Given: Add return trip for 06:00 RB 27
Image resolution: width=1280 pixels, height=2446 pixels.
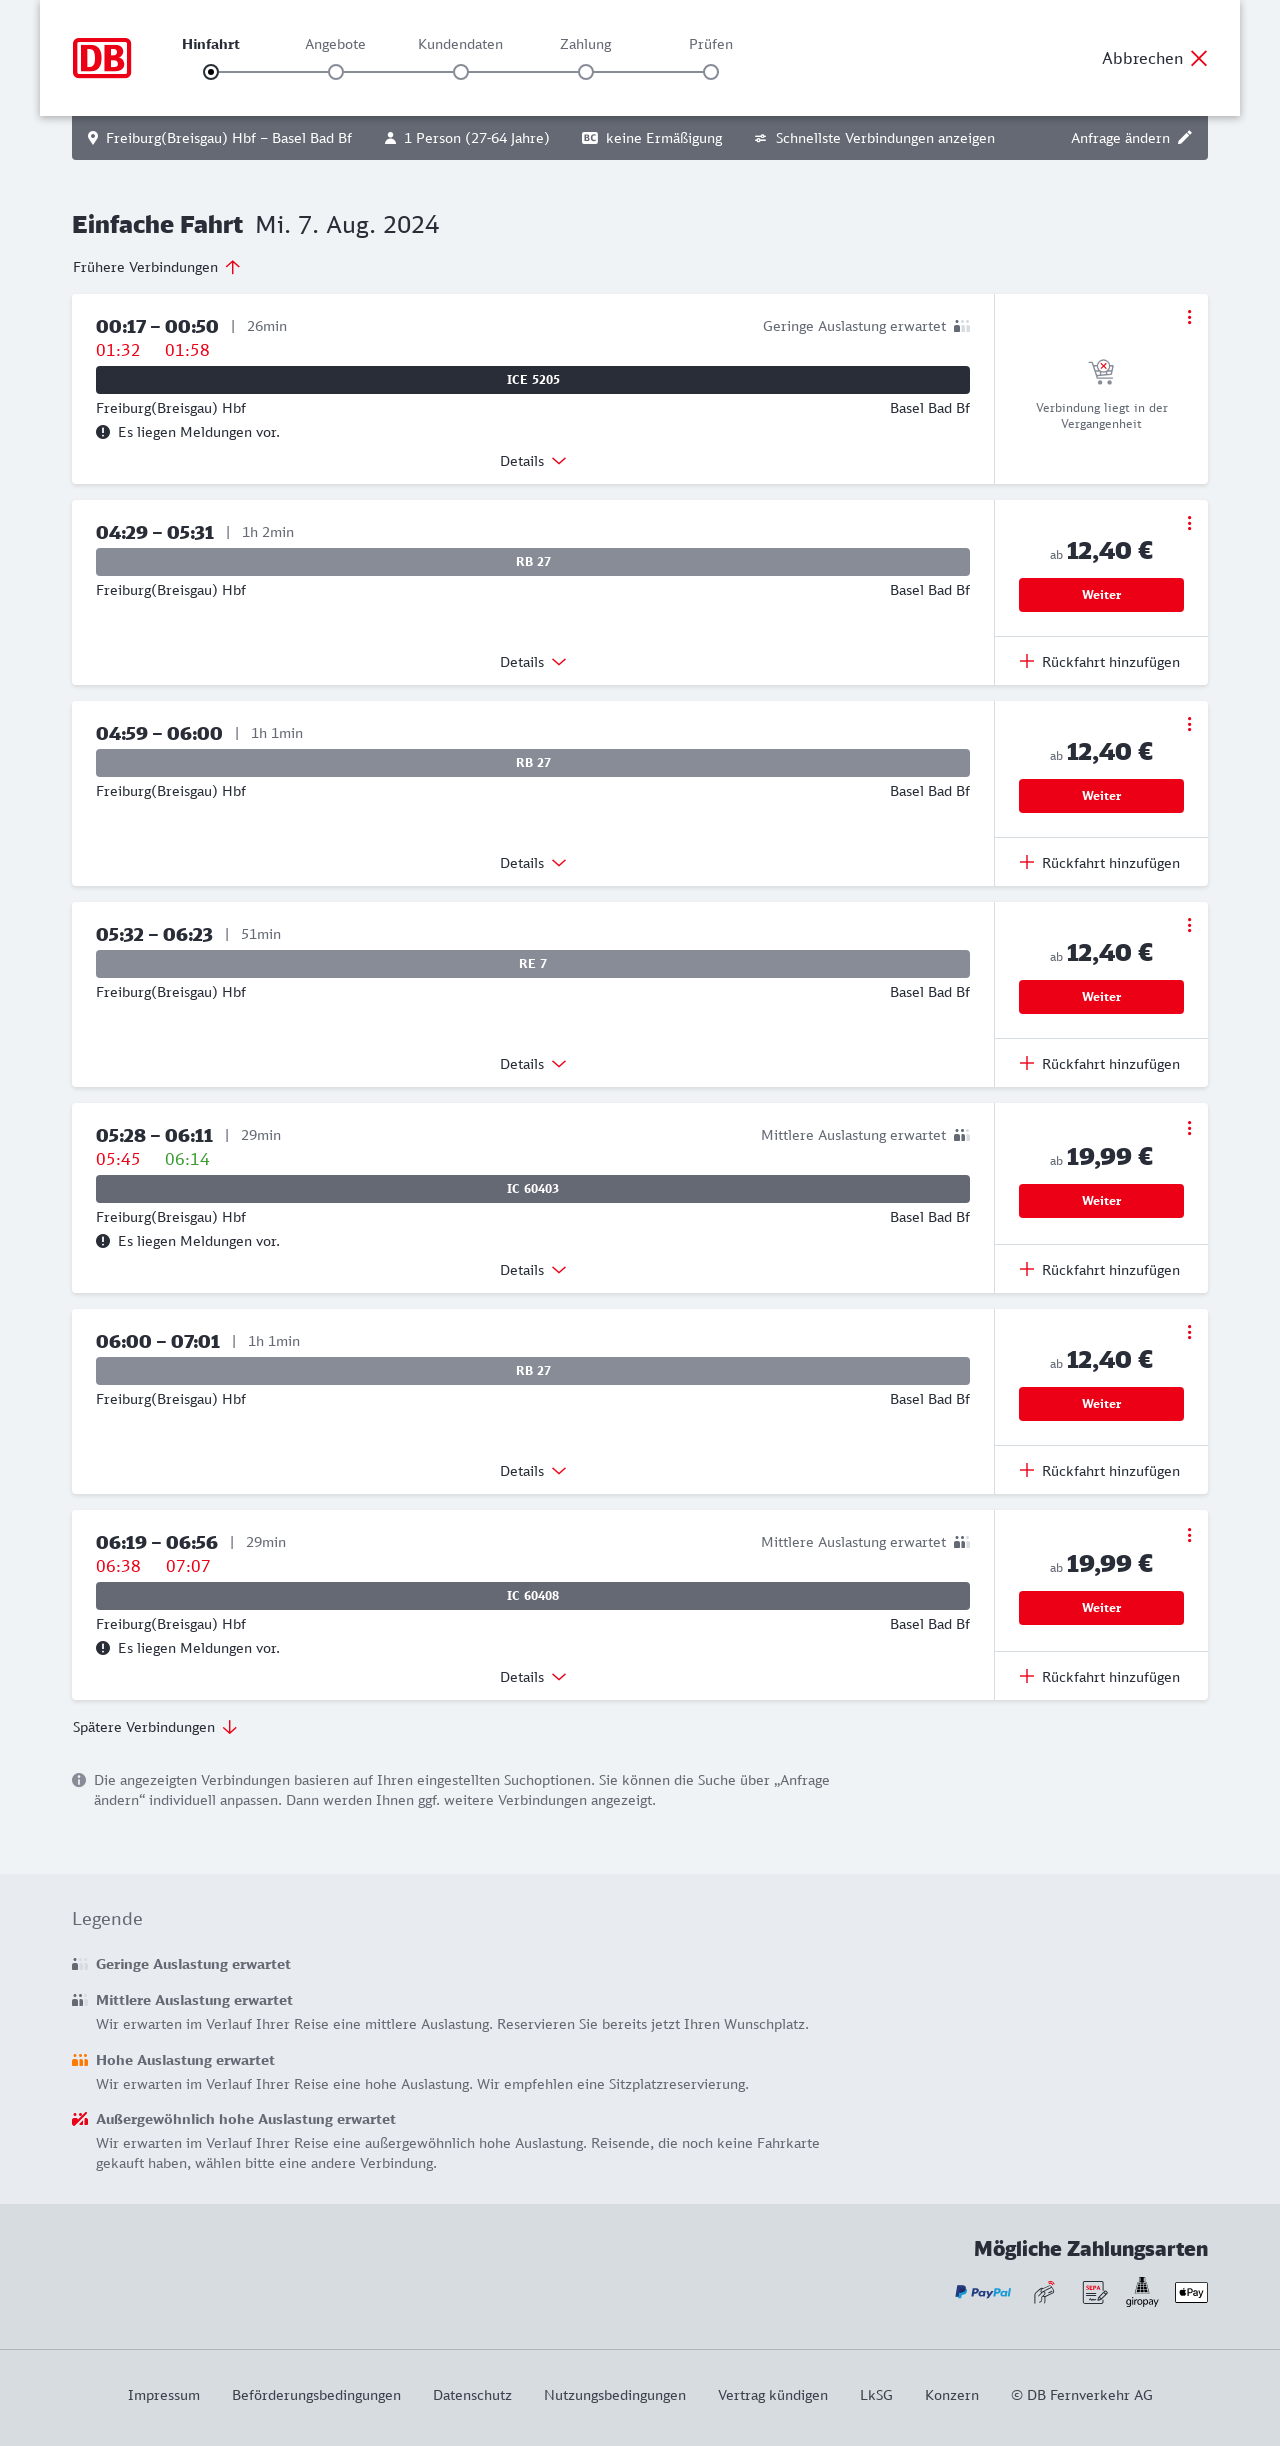Looking at the screenshot, I should (1100, 1471).
